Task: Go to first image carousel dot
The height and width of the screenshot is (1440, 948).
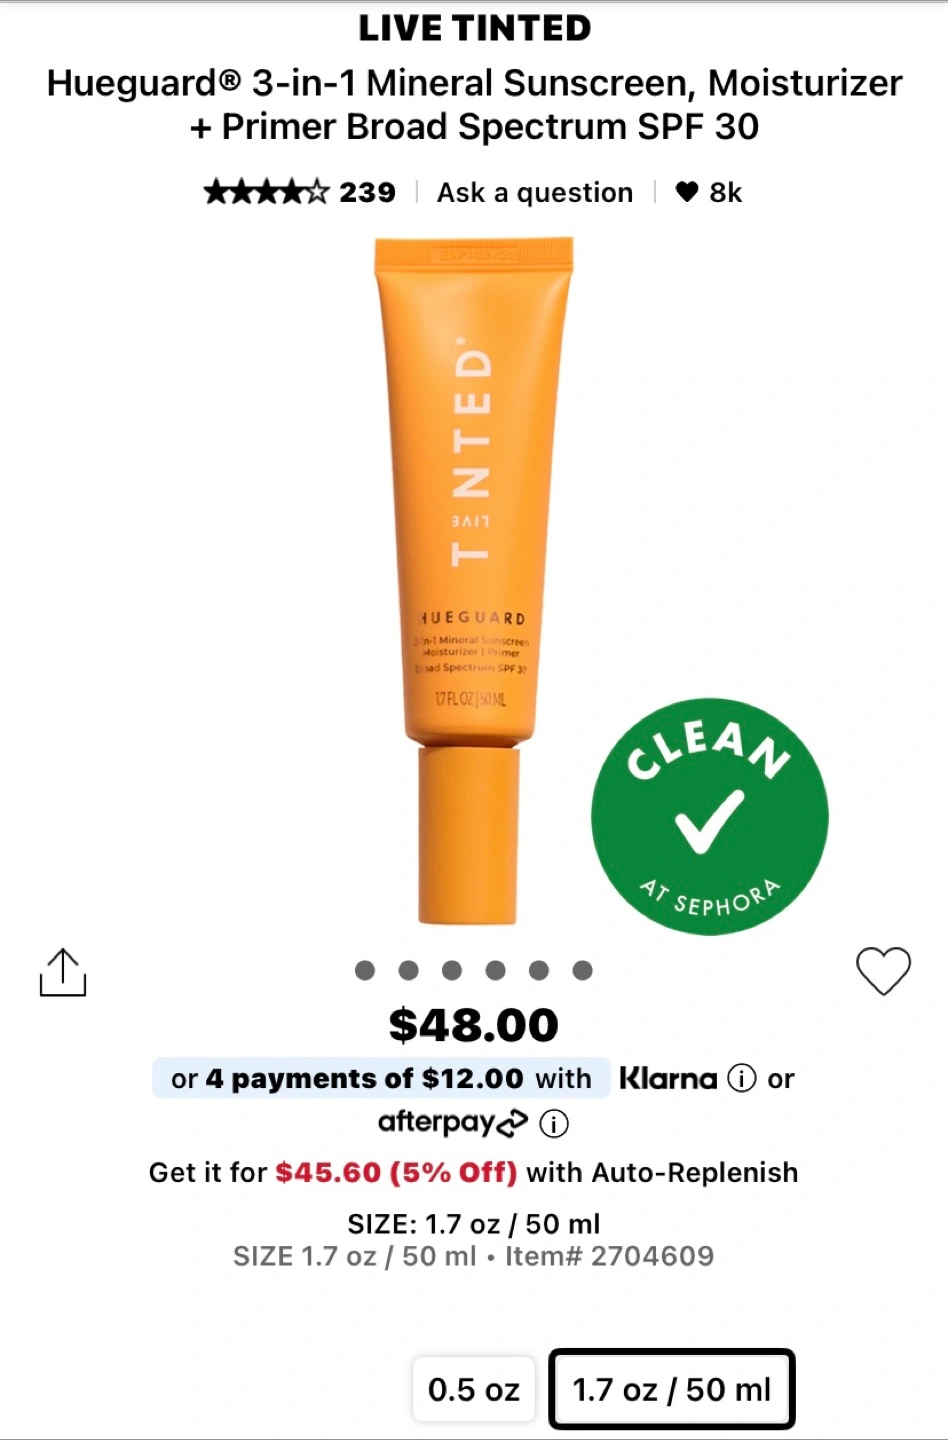Action: click(365, 970)
